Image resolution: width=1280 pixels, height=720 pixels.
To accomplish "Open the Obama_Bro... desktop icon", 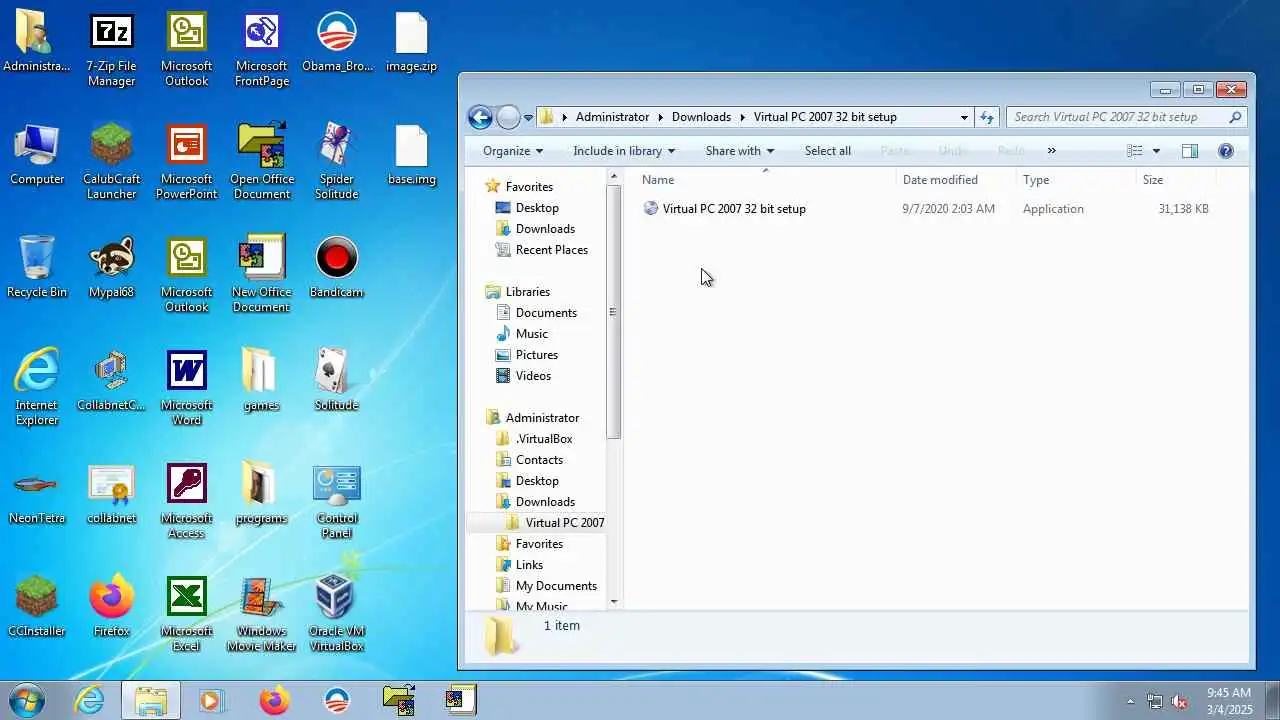I will (337, 43).
